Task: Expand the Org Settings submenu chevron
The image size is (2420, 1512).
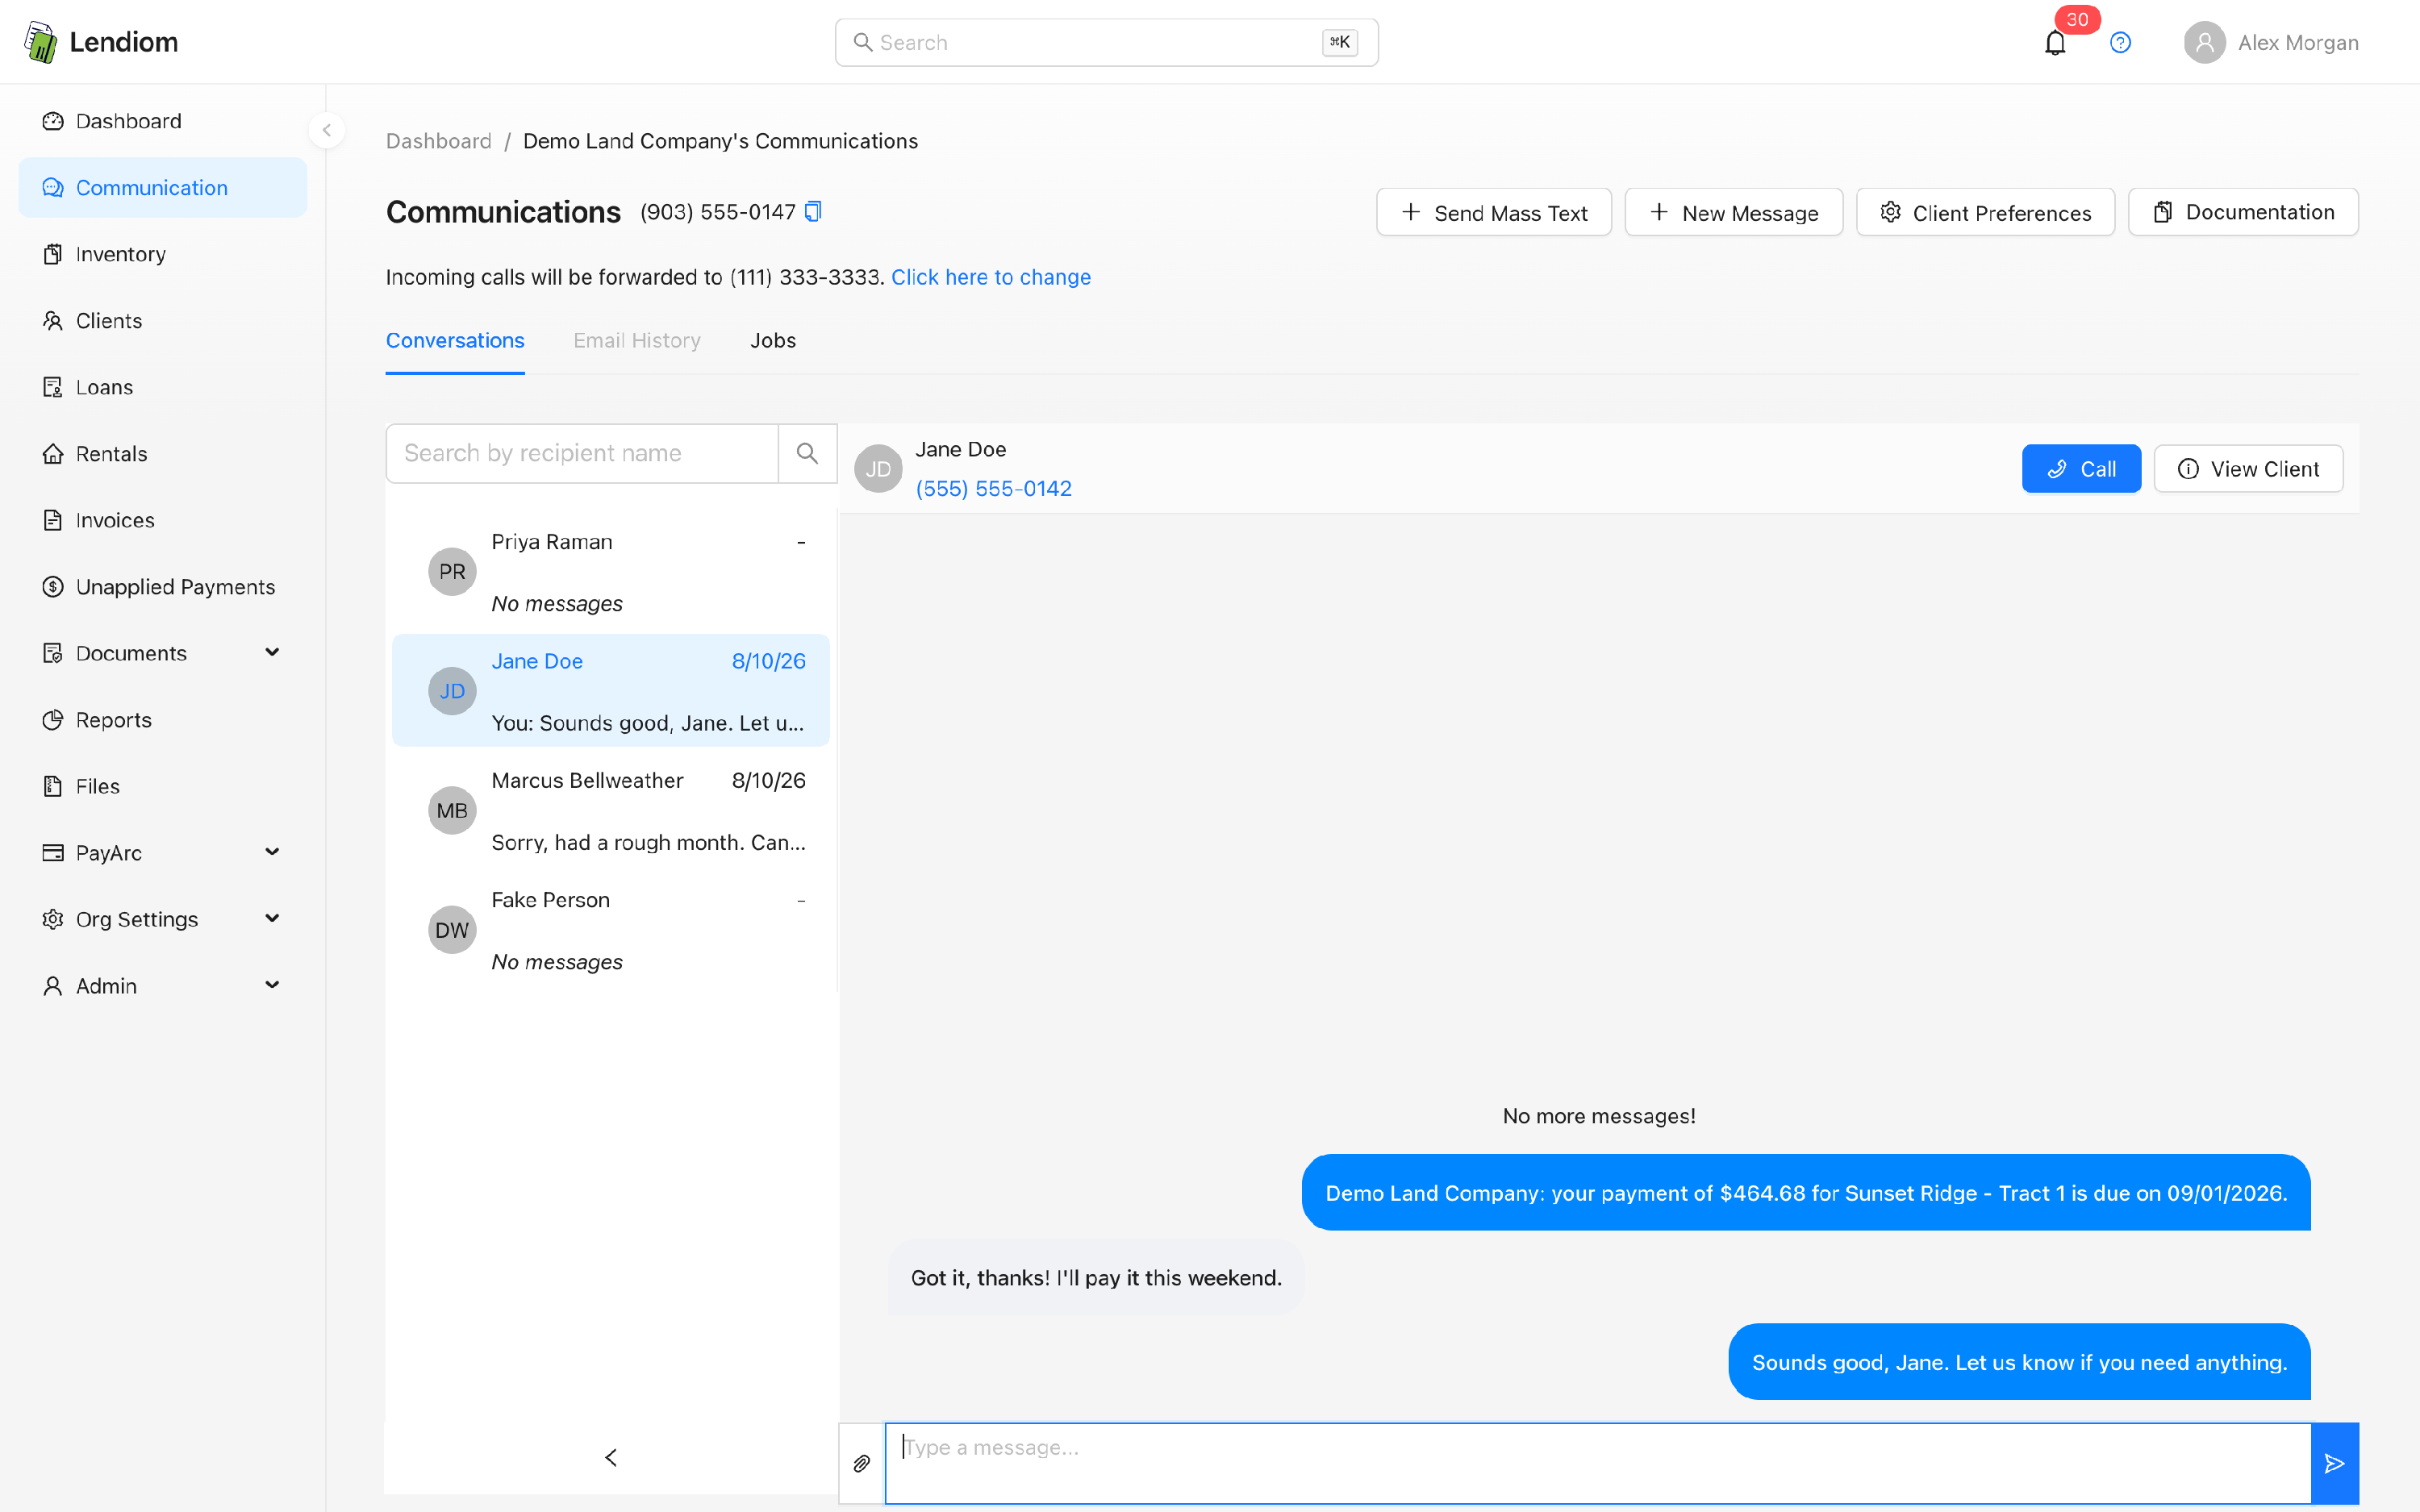Action: click(272, 919)
